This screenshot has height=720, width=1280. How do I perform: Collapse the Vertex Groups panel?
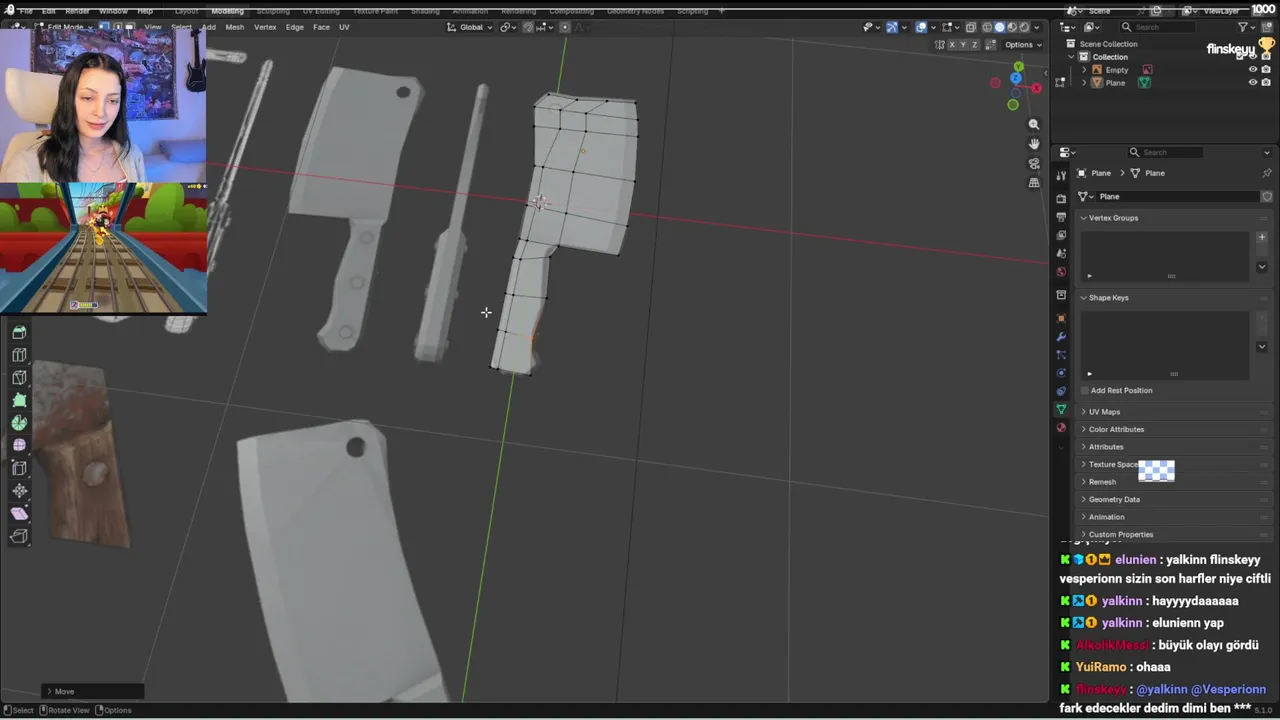1113,218
